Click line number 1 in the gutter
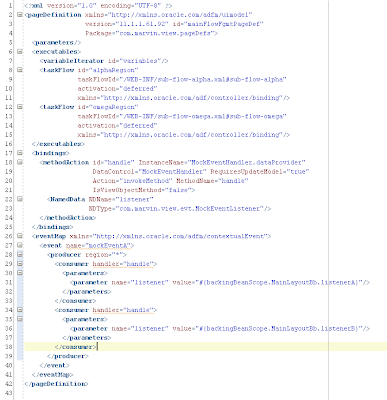Viewport: 387px width, 400px height. (10, 5)
